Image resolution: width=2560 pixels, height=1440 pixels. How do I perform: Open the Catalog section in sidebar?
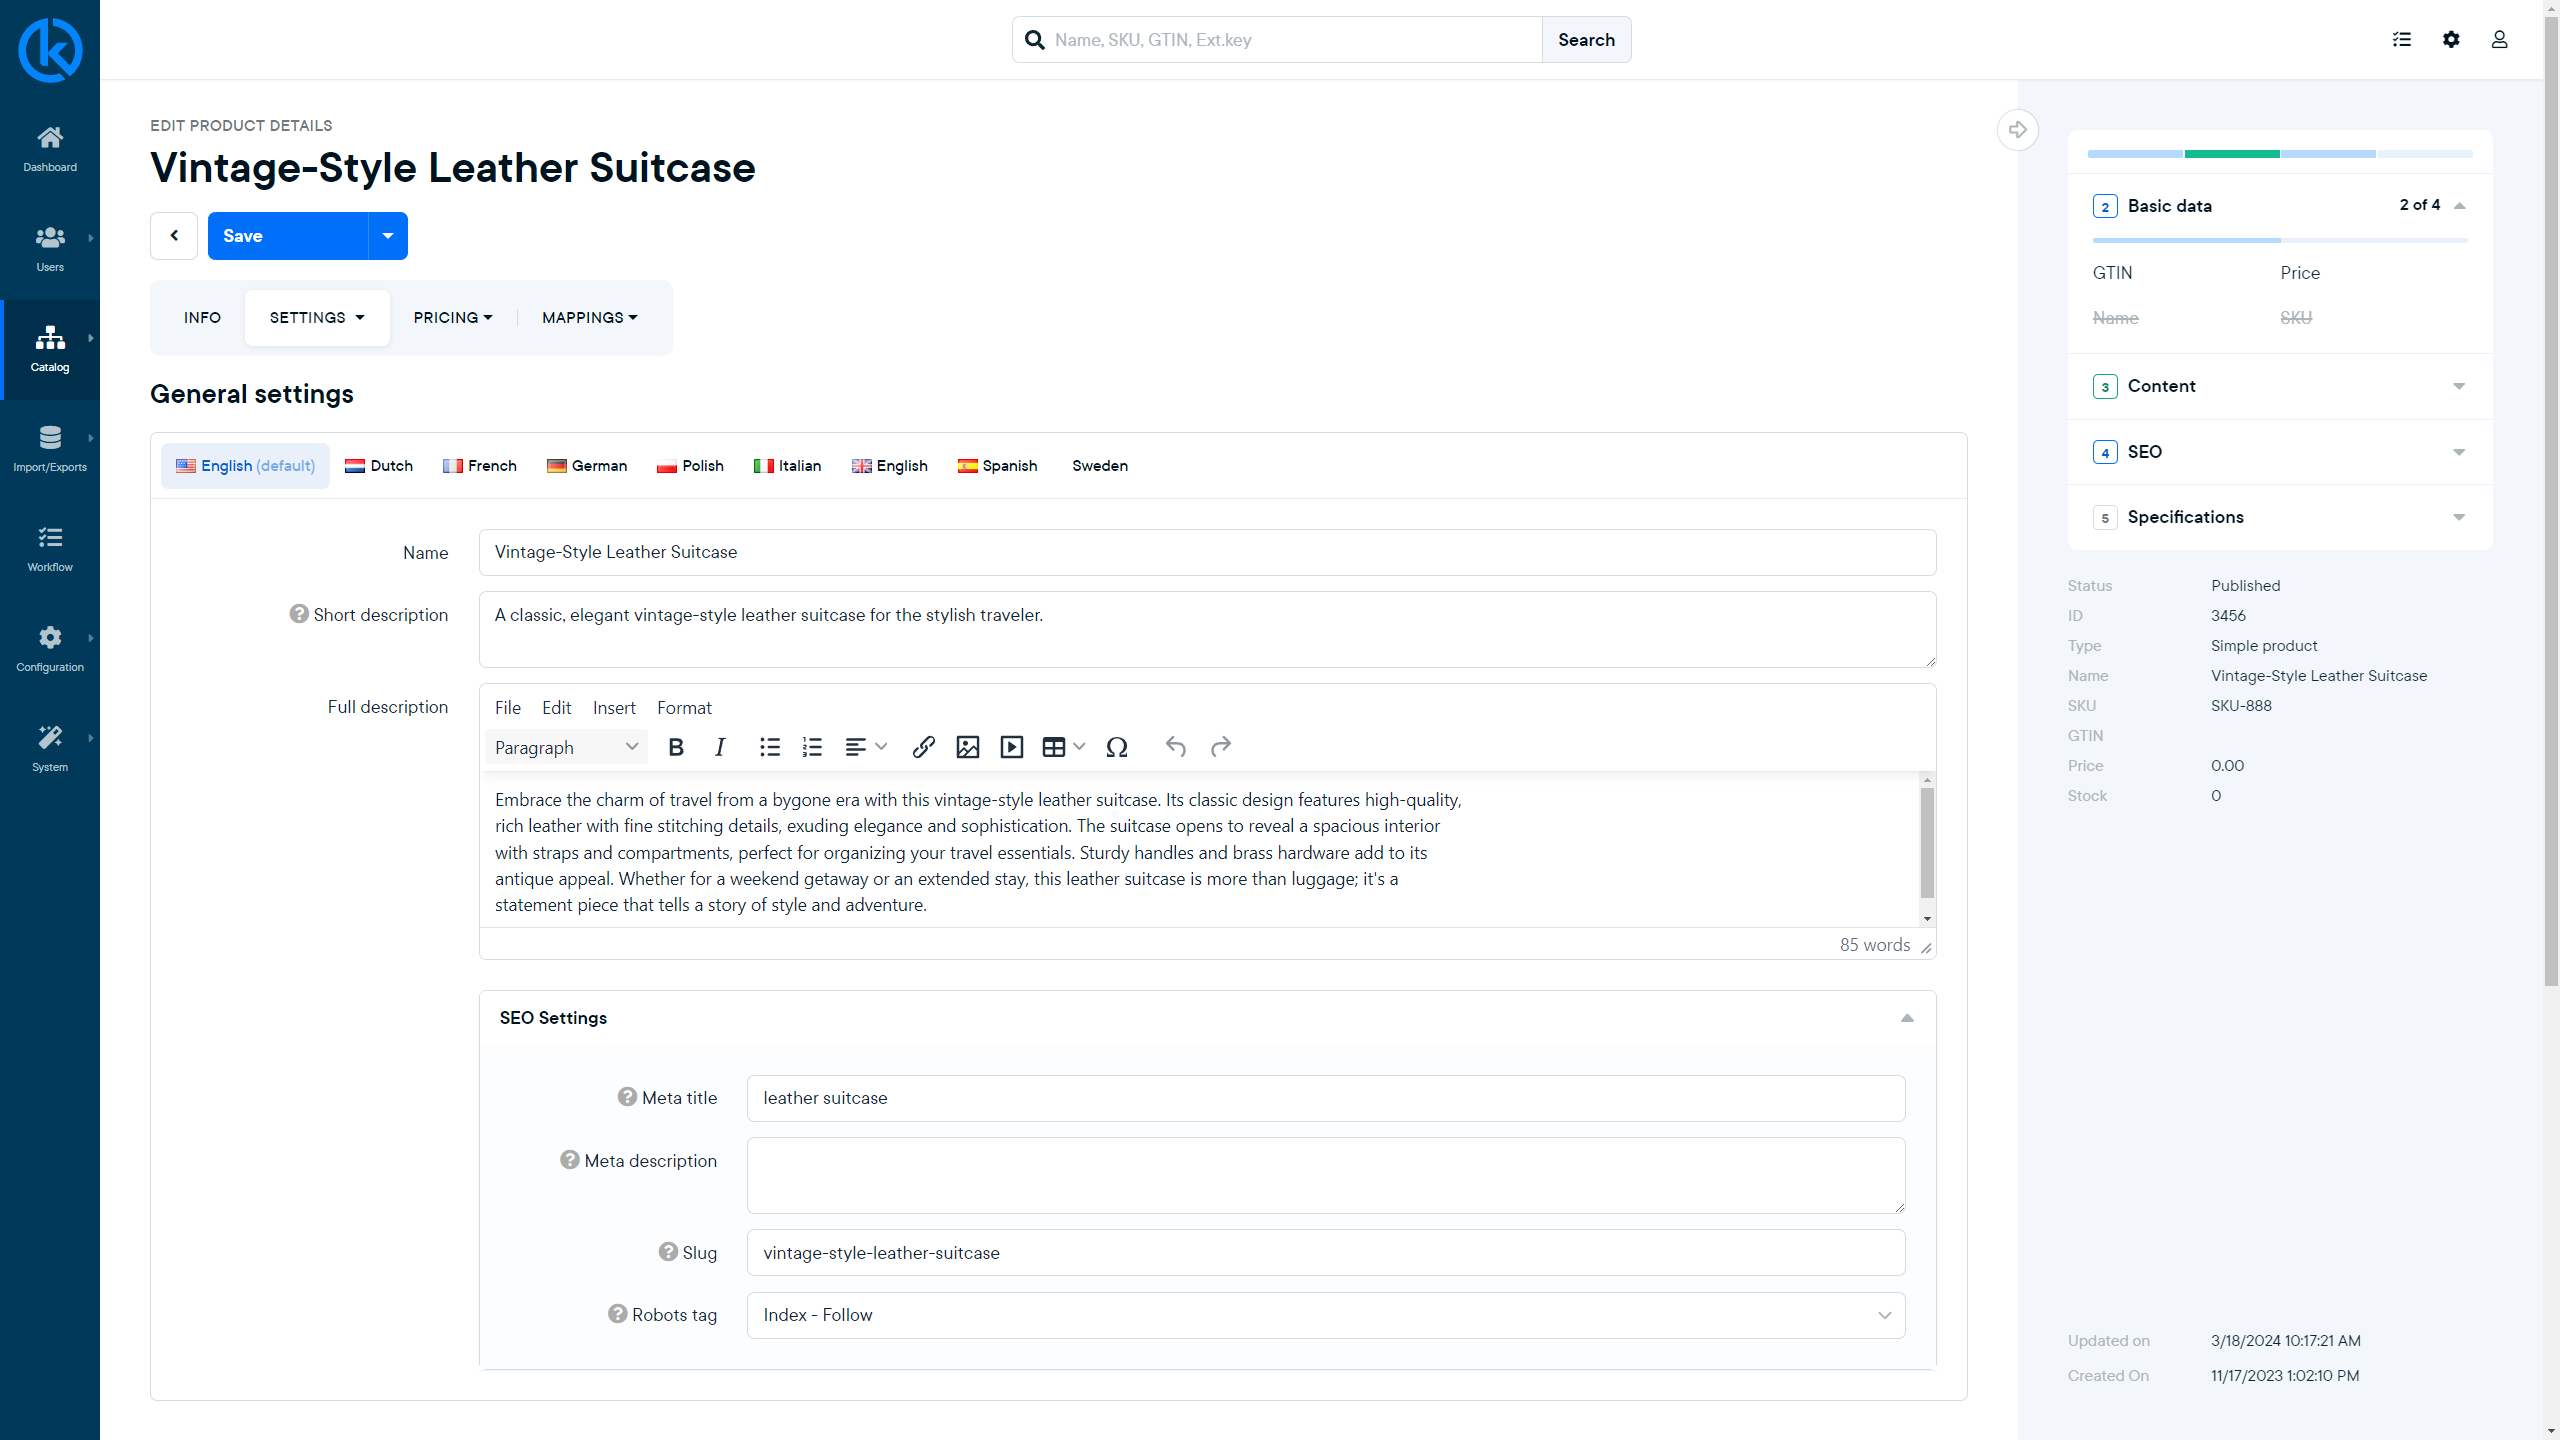point(50,349)
